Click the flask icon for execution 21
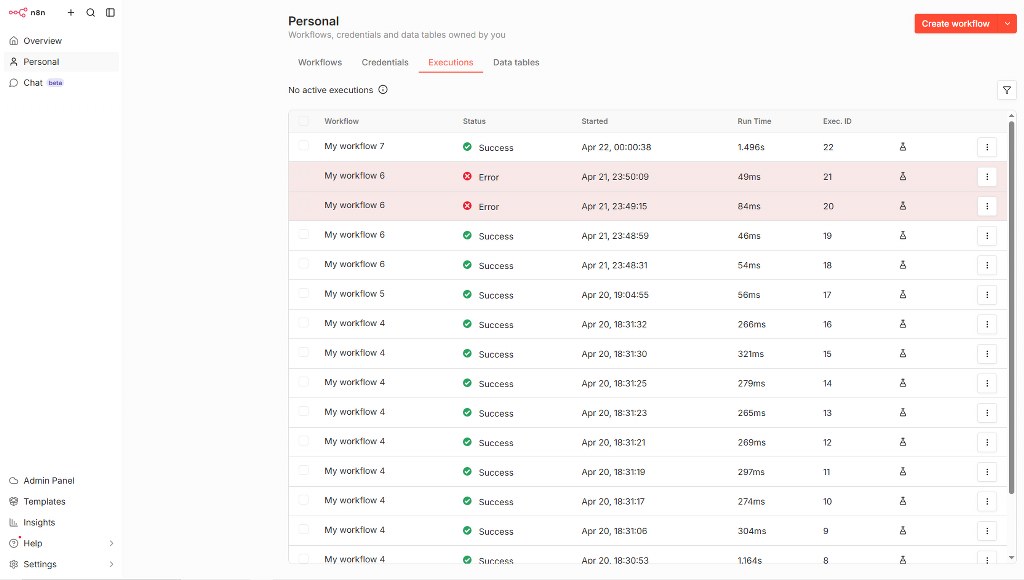 coord(903,176)
